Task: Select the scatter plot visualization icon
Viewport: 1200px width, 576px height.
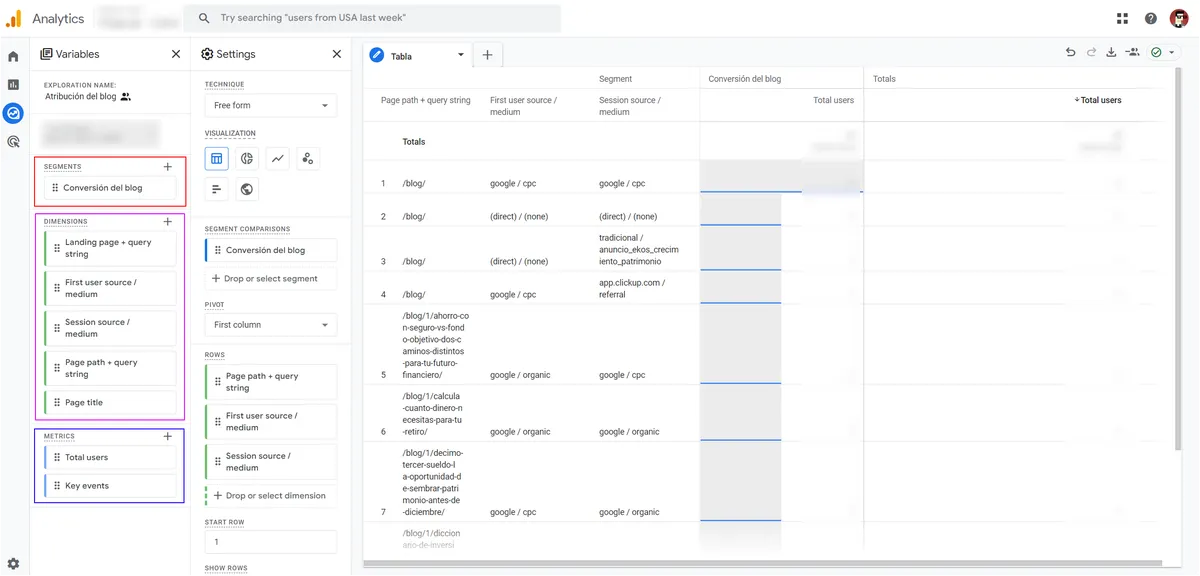Action: [x=308, y=158]
